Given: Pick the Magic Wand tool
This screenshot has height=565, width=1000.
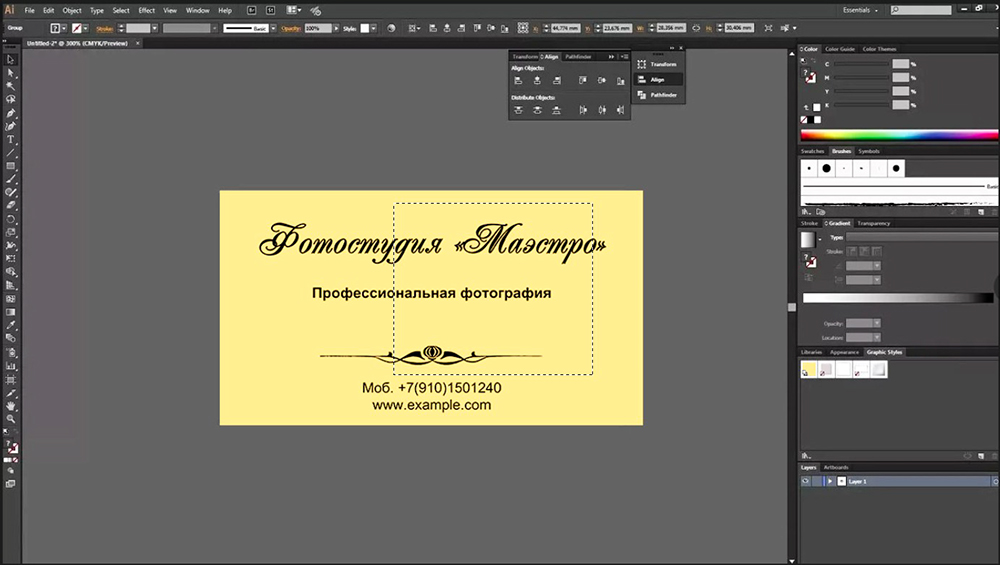Looking at the screenshot, I should 11,86.
